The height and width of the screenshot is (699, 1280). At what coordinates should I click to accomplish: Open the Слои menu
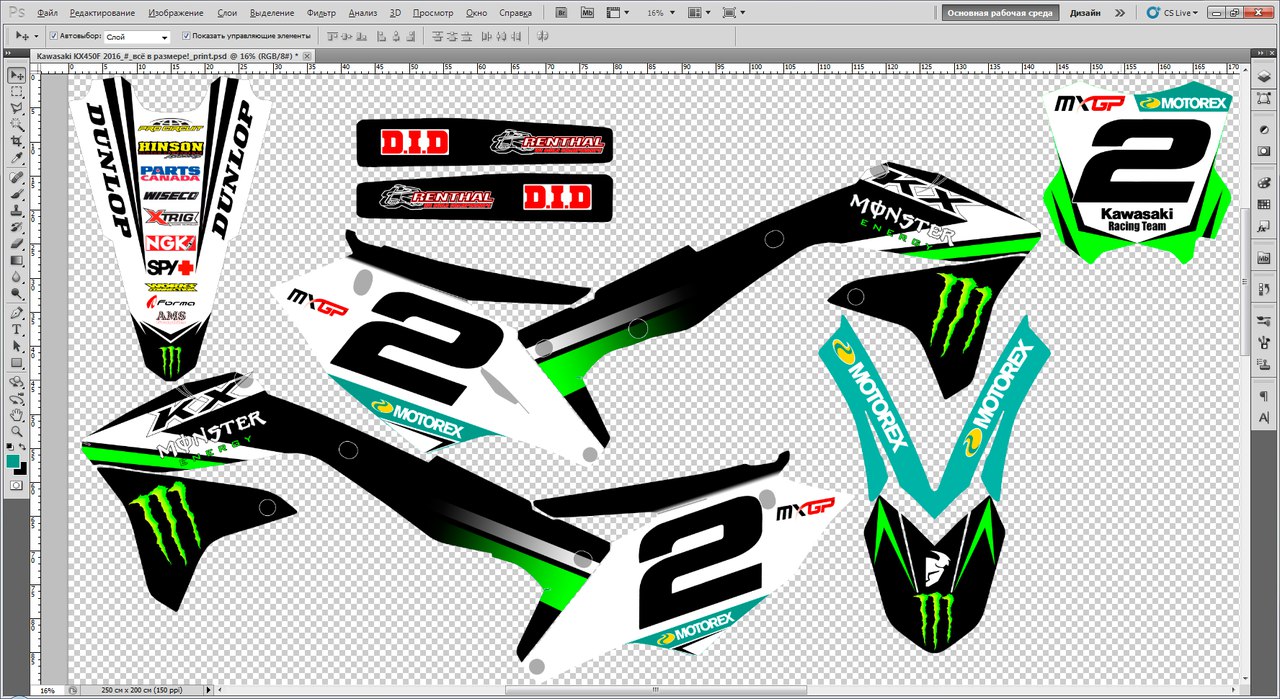click(227, 13)
